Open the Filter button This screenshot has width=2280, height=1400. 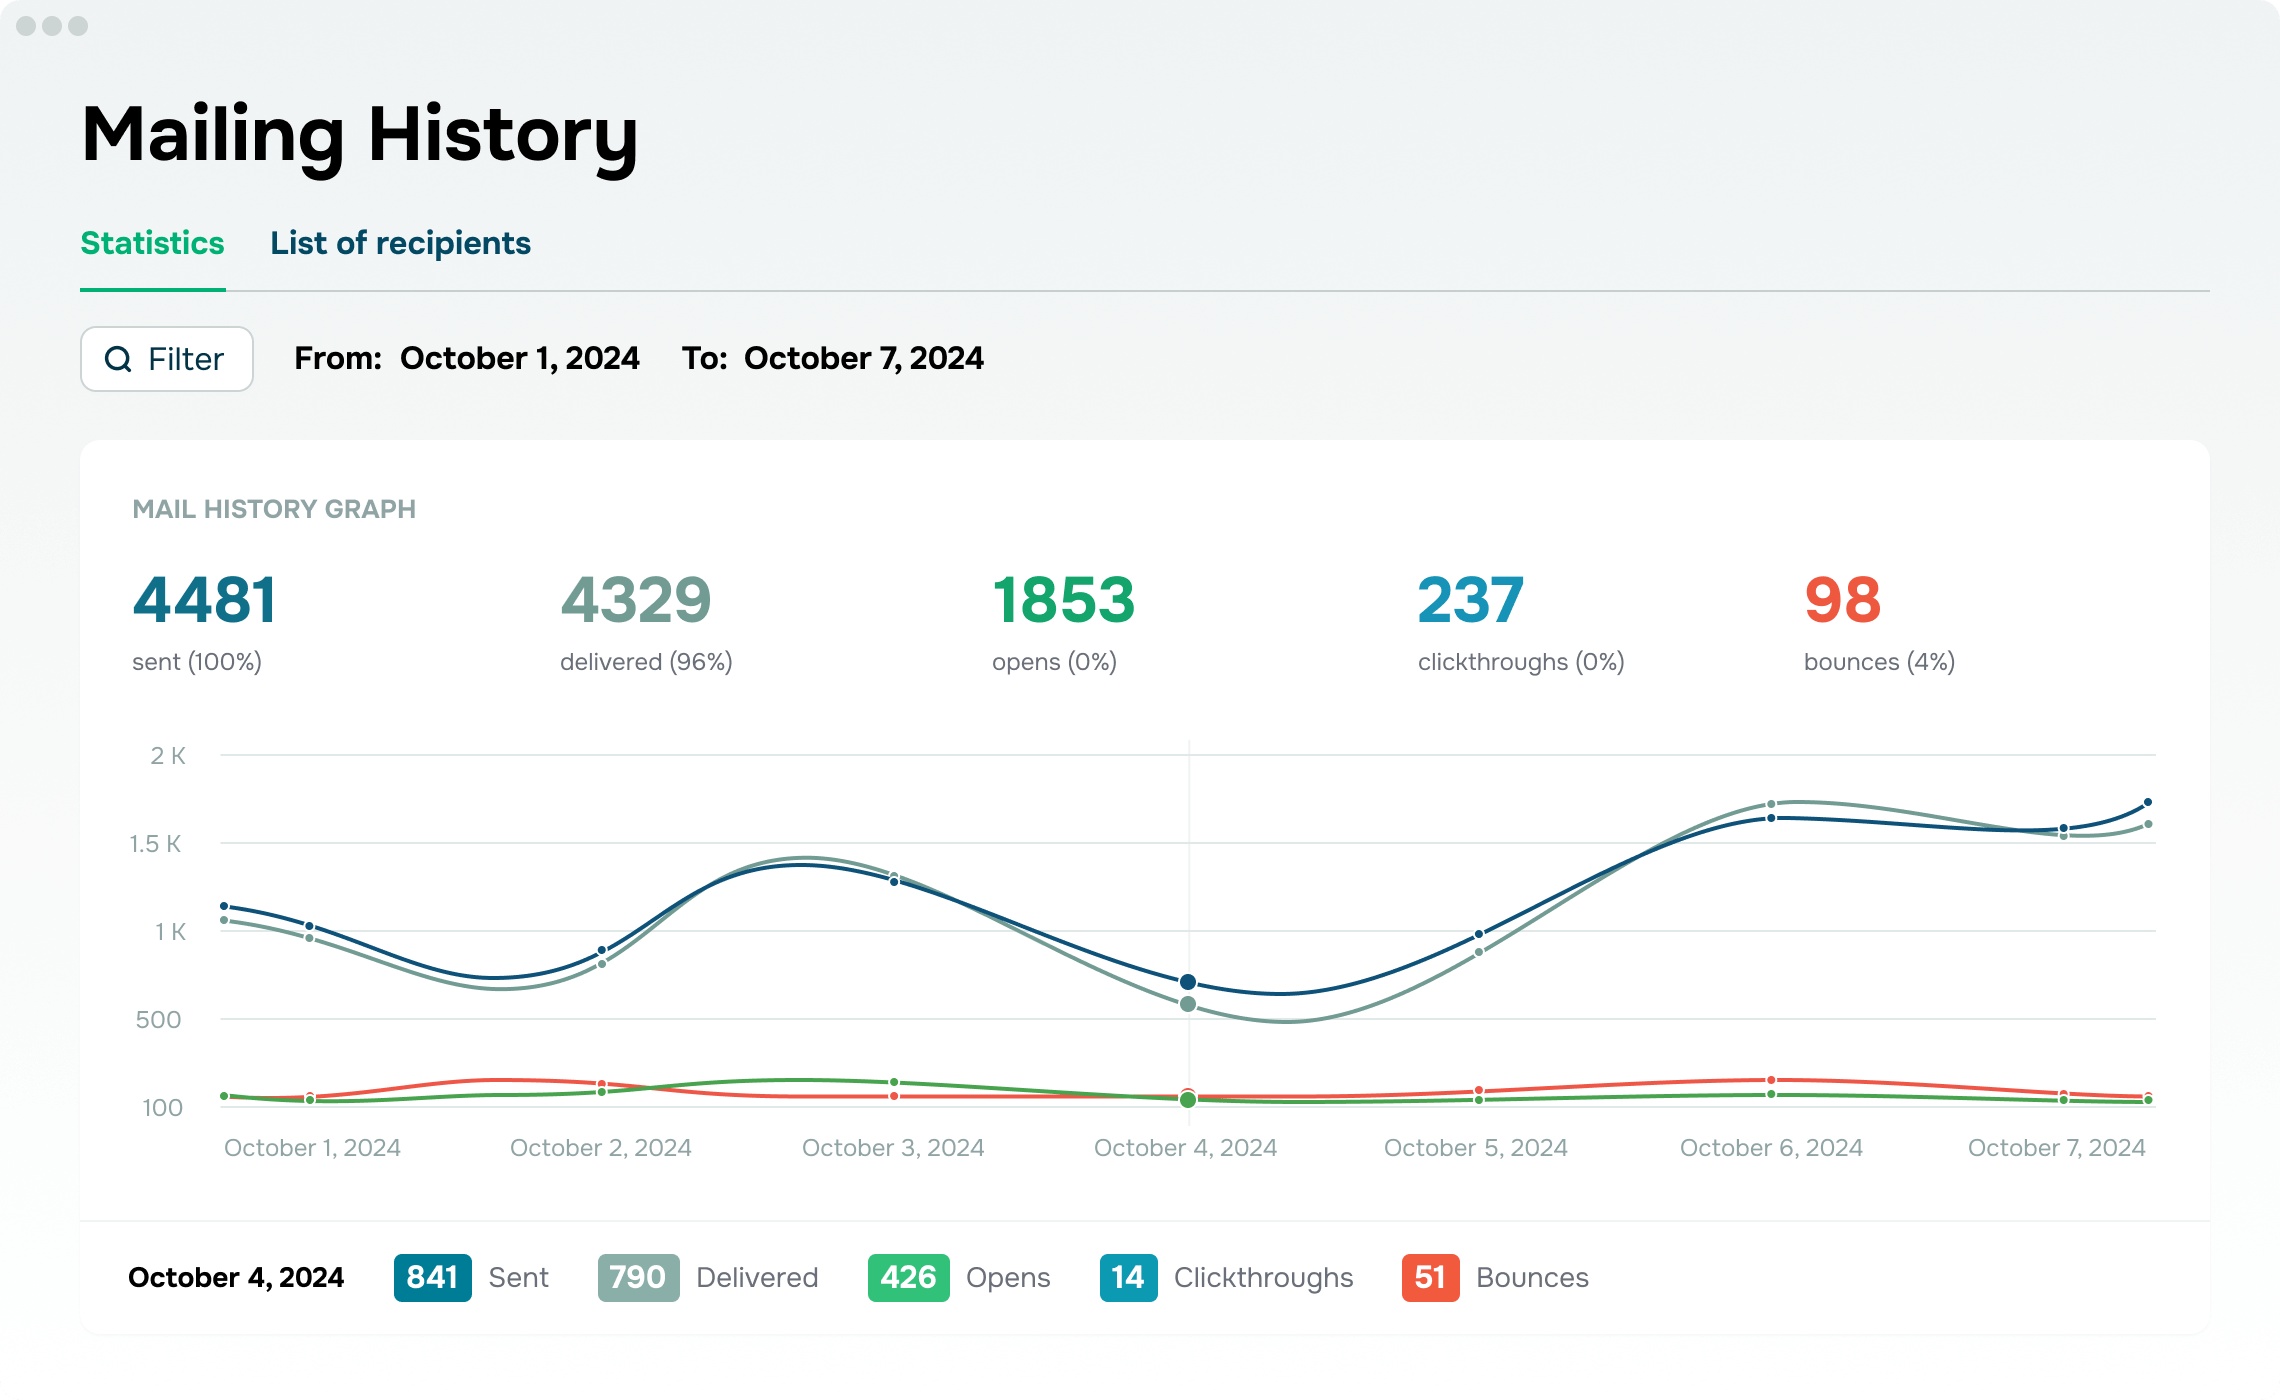coord(167,359)
